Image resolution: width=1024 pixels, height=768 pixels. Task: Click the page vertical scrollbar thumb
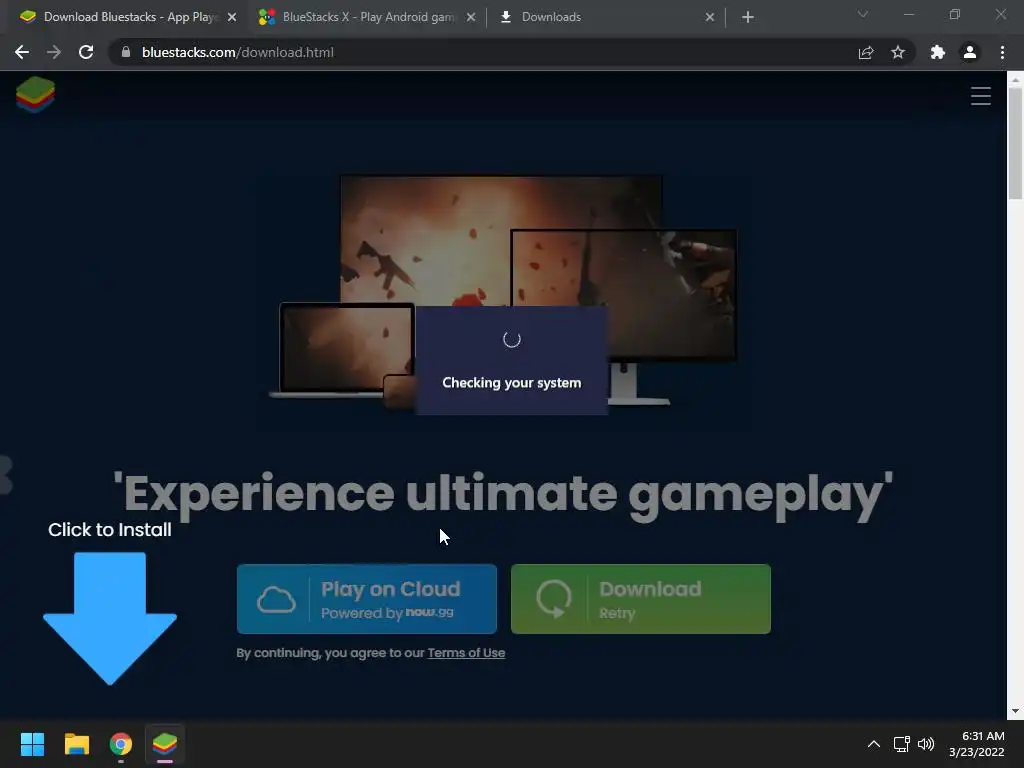coord(1015,143)
